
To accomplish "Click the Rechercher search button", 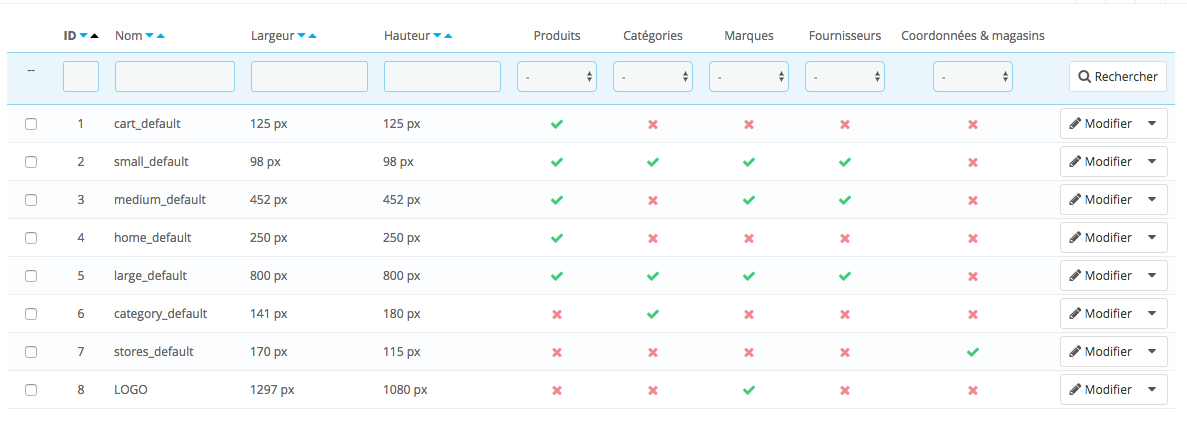I will (x=1117, y=77).
